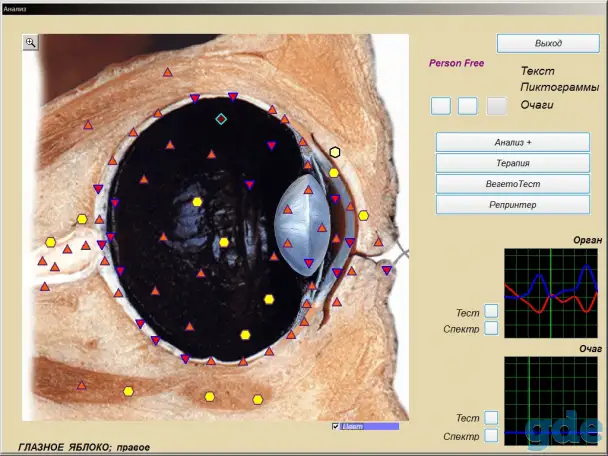The image size is (608, 456).
Task: Click the Терапия button
Action: (x=513, y=163)
